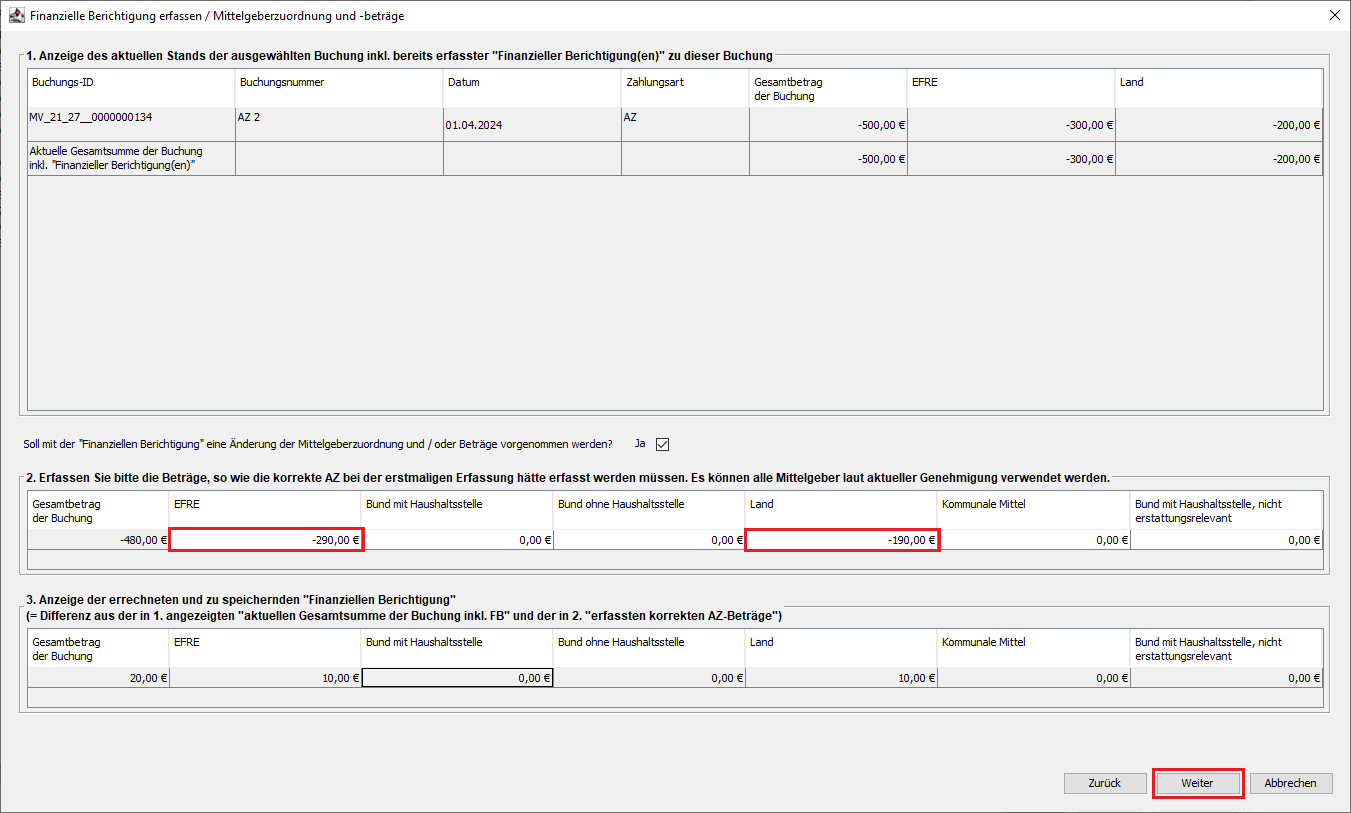Viewport: 1351px width, 813px height.
Task: Click the application icon in the title bar
Action: [x=16, y=16]
